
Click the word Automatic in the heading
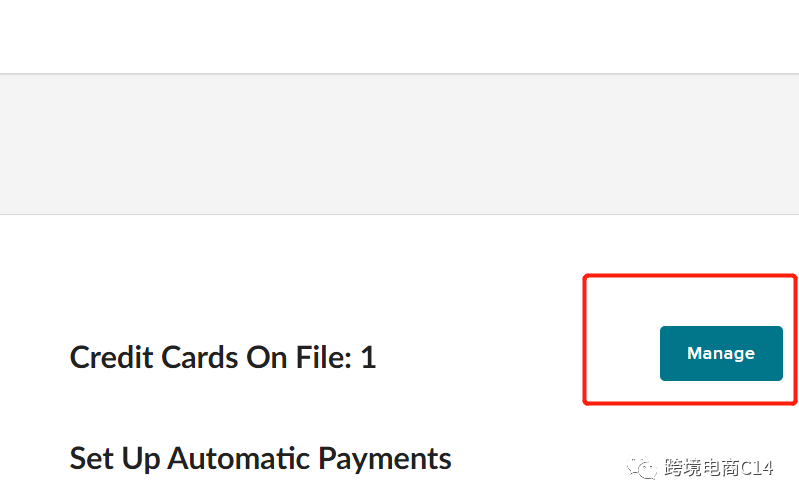(238, 458)
